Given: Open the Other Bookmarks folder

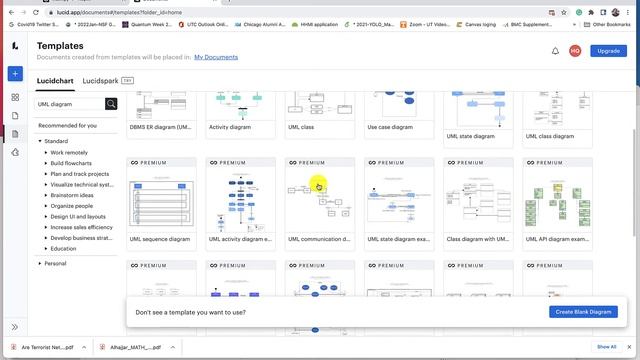Looking at the screenshot, I should [x=607, y=24].
